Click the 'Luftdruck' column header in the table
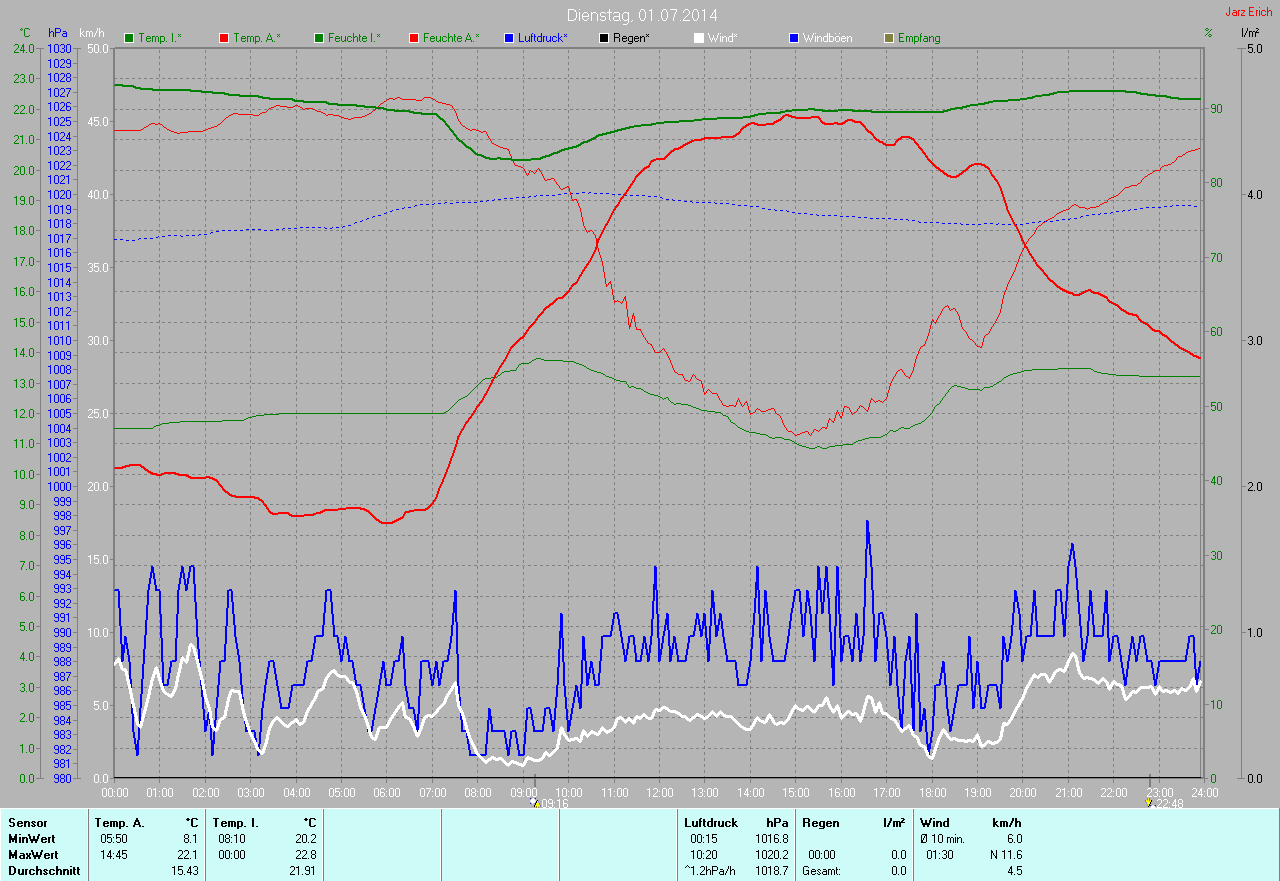Image resolution: width=1280 pixels, height=881 pixels. [x=710, y=823]
